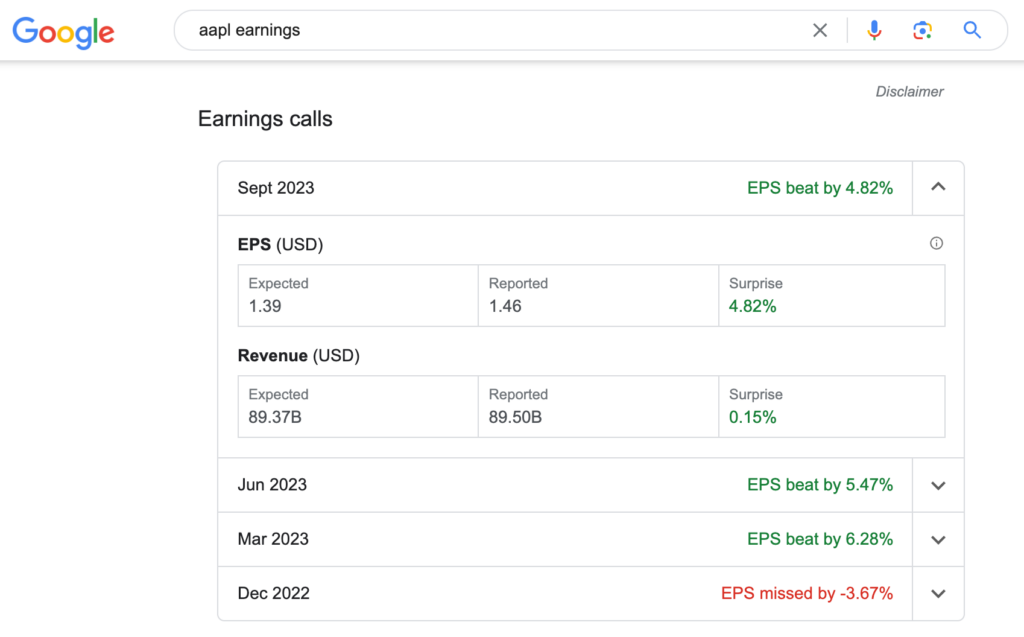The height and width of the screenshot is (637, 1024).
Task: Clear the search query with the X icon
Action: click(820, 30)
